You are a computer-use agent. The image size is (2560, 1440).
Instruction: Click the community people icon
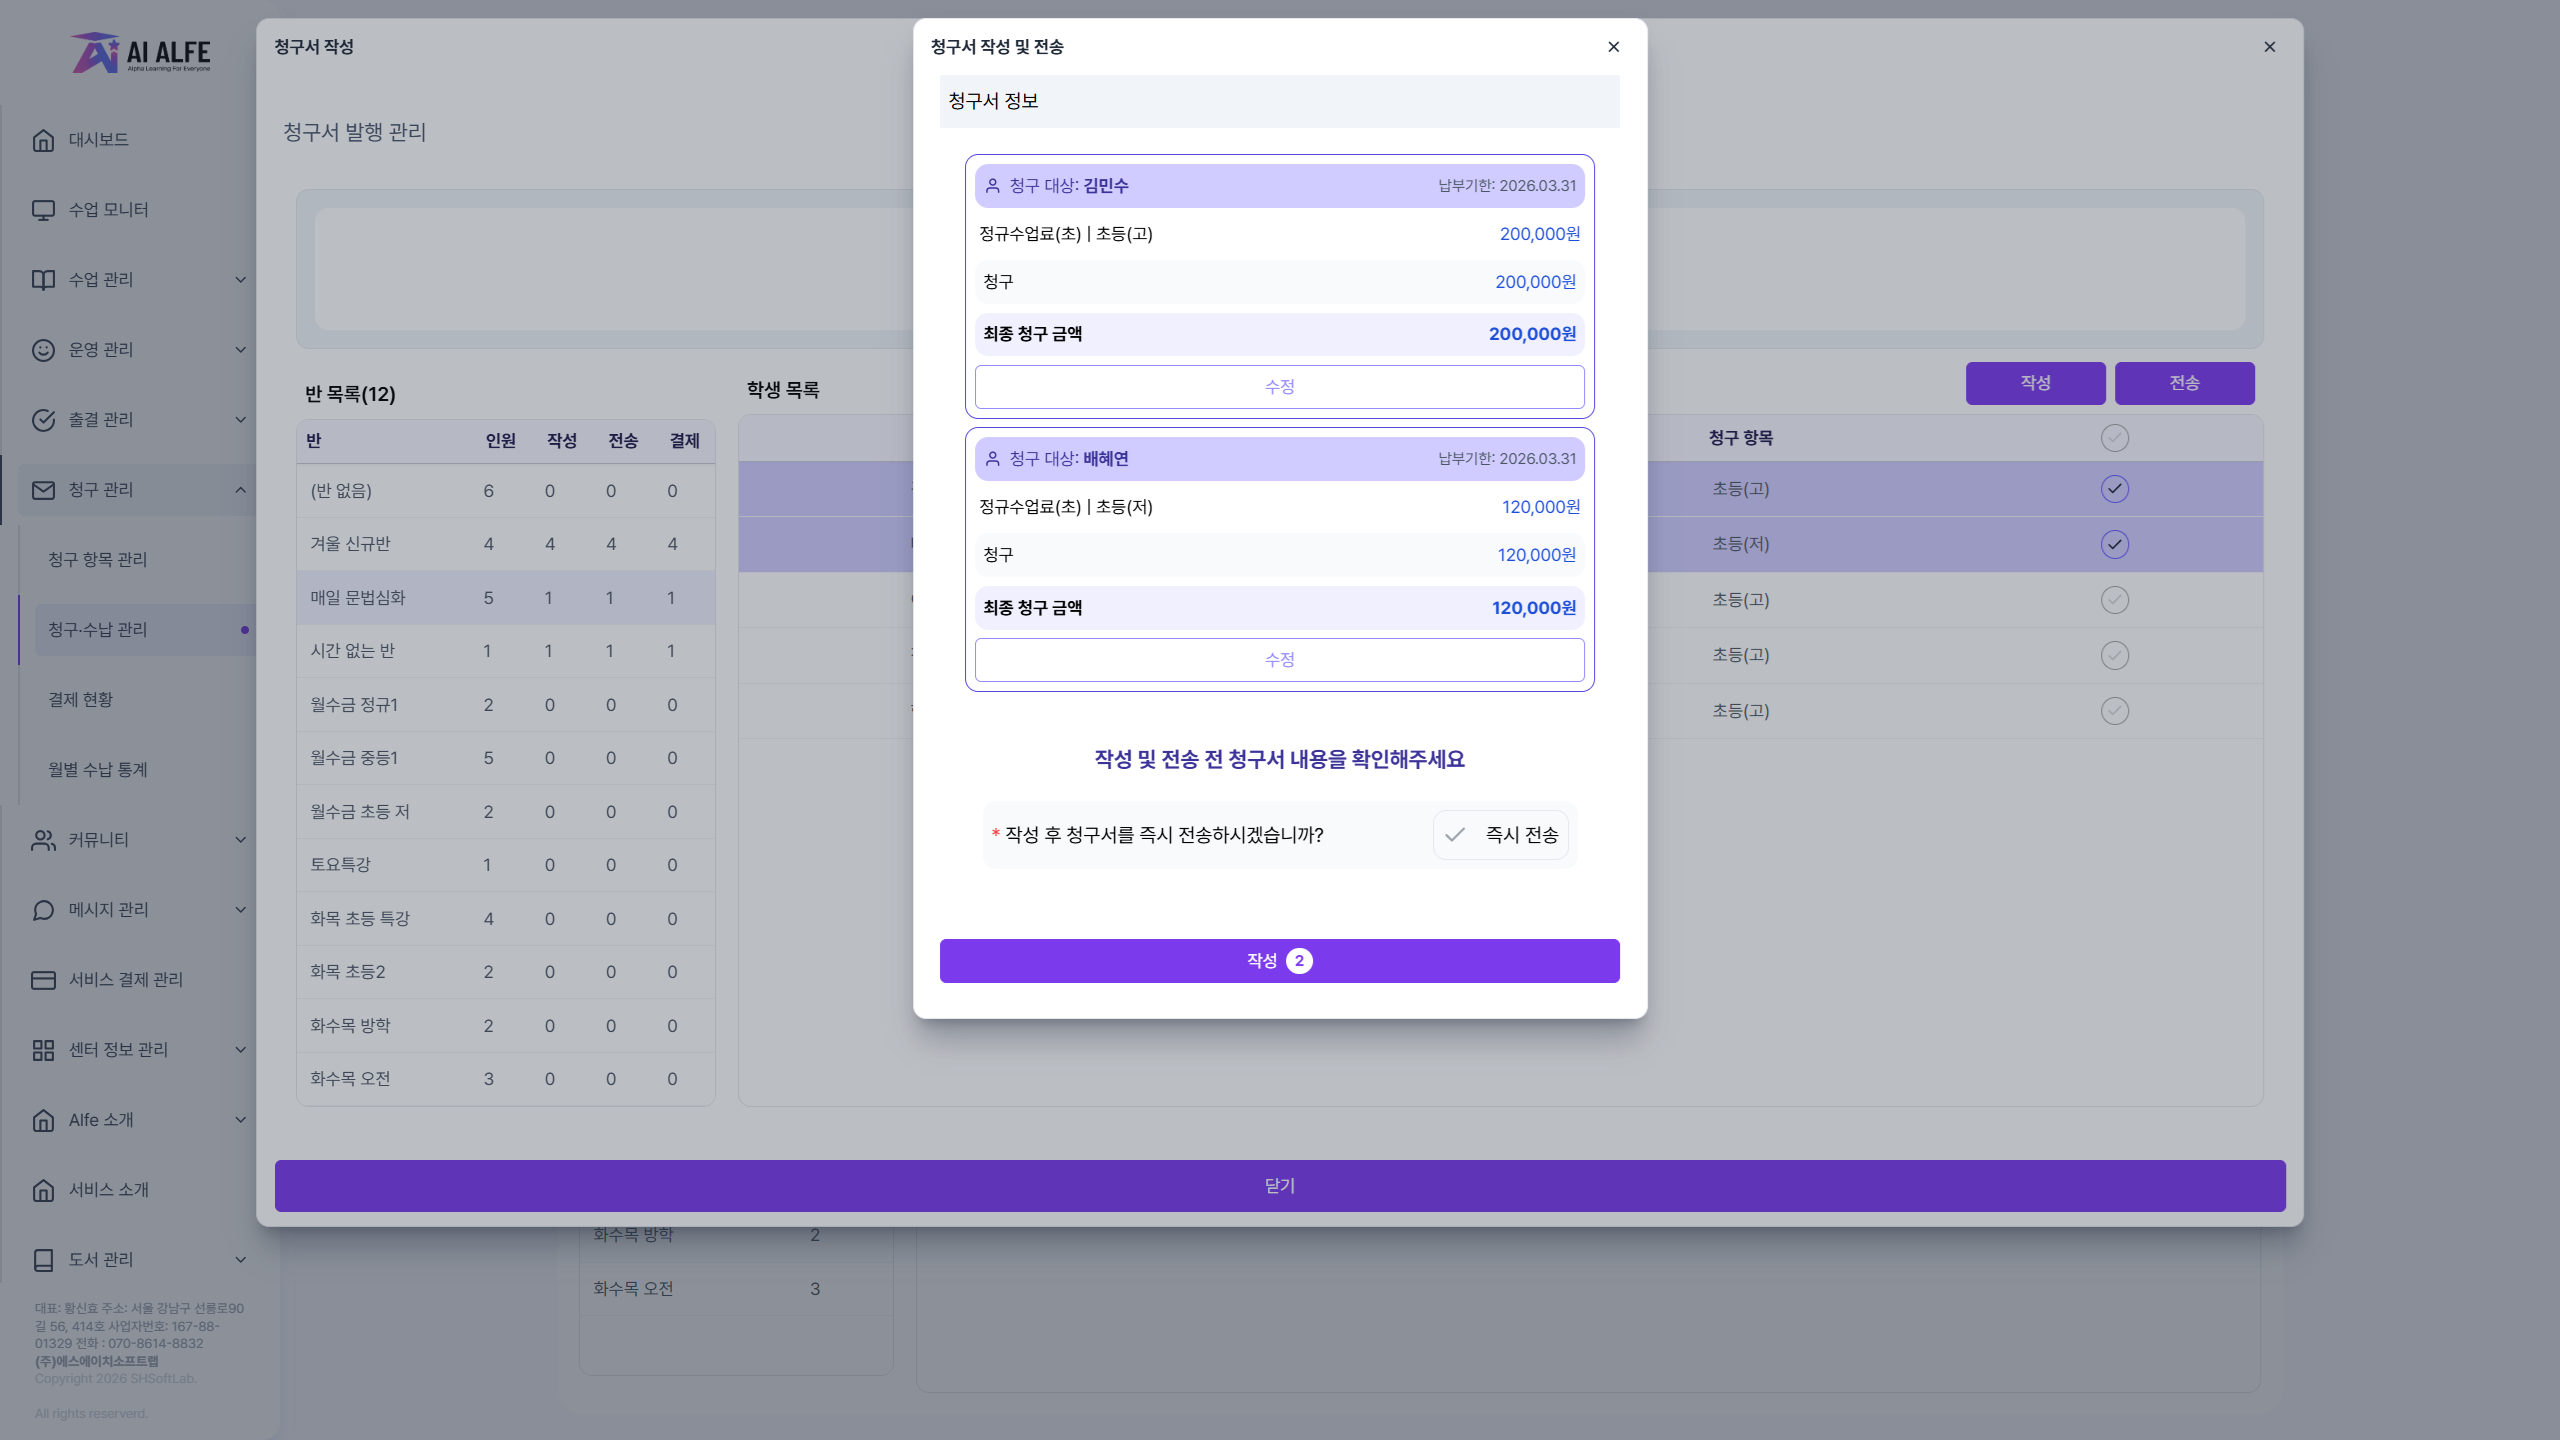[x=43, y=840]
